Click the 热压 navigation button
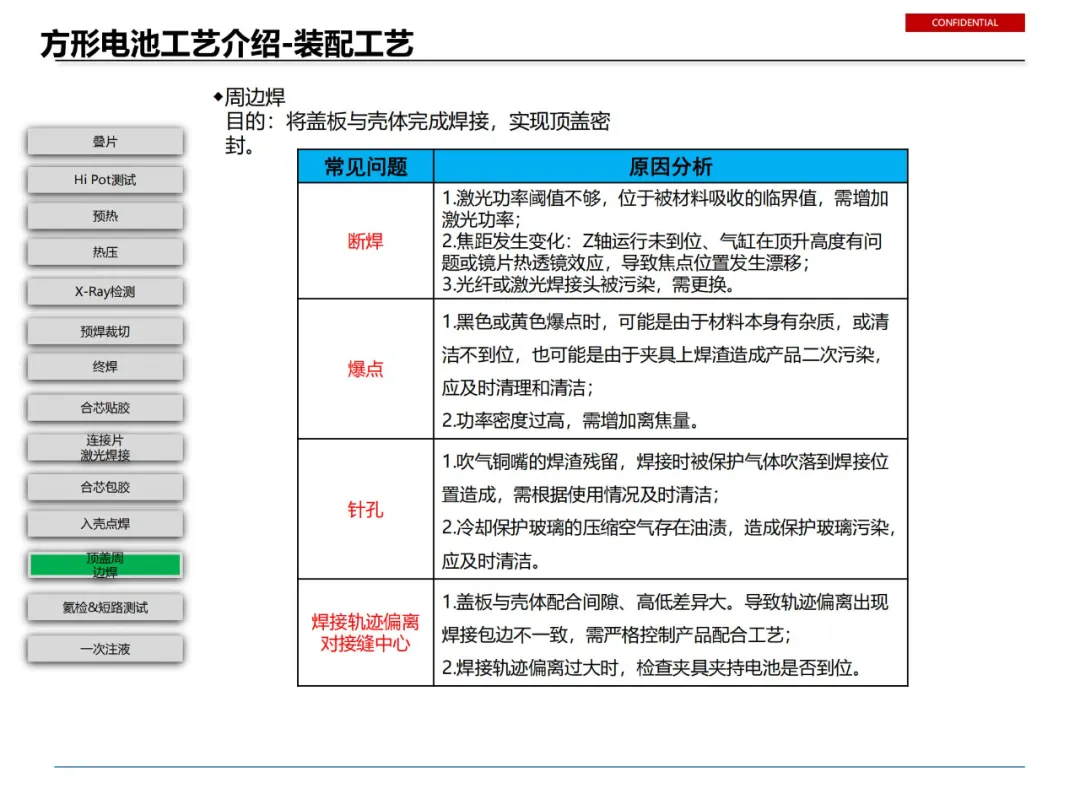Viewport: 1080px width, 810px height. 105,252
